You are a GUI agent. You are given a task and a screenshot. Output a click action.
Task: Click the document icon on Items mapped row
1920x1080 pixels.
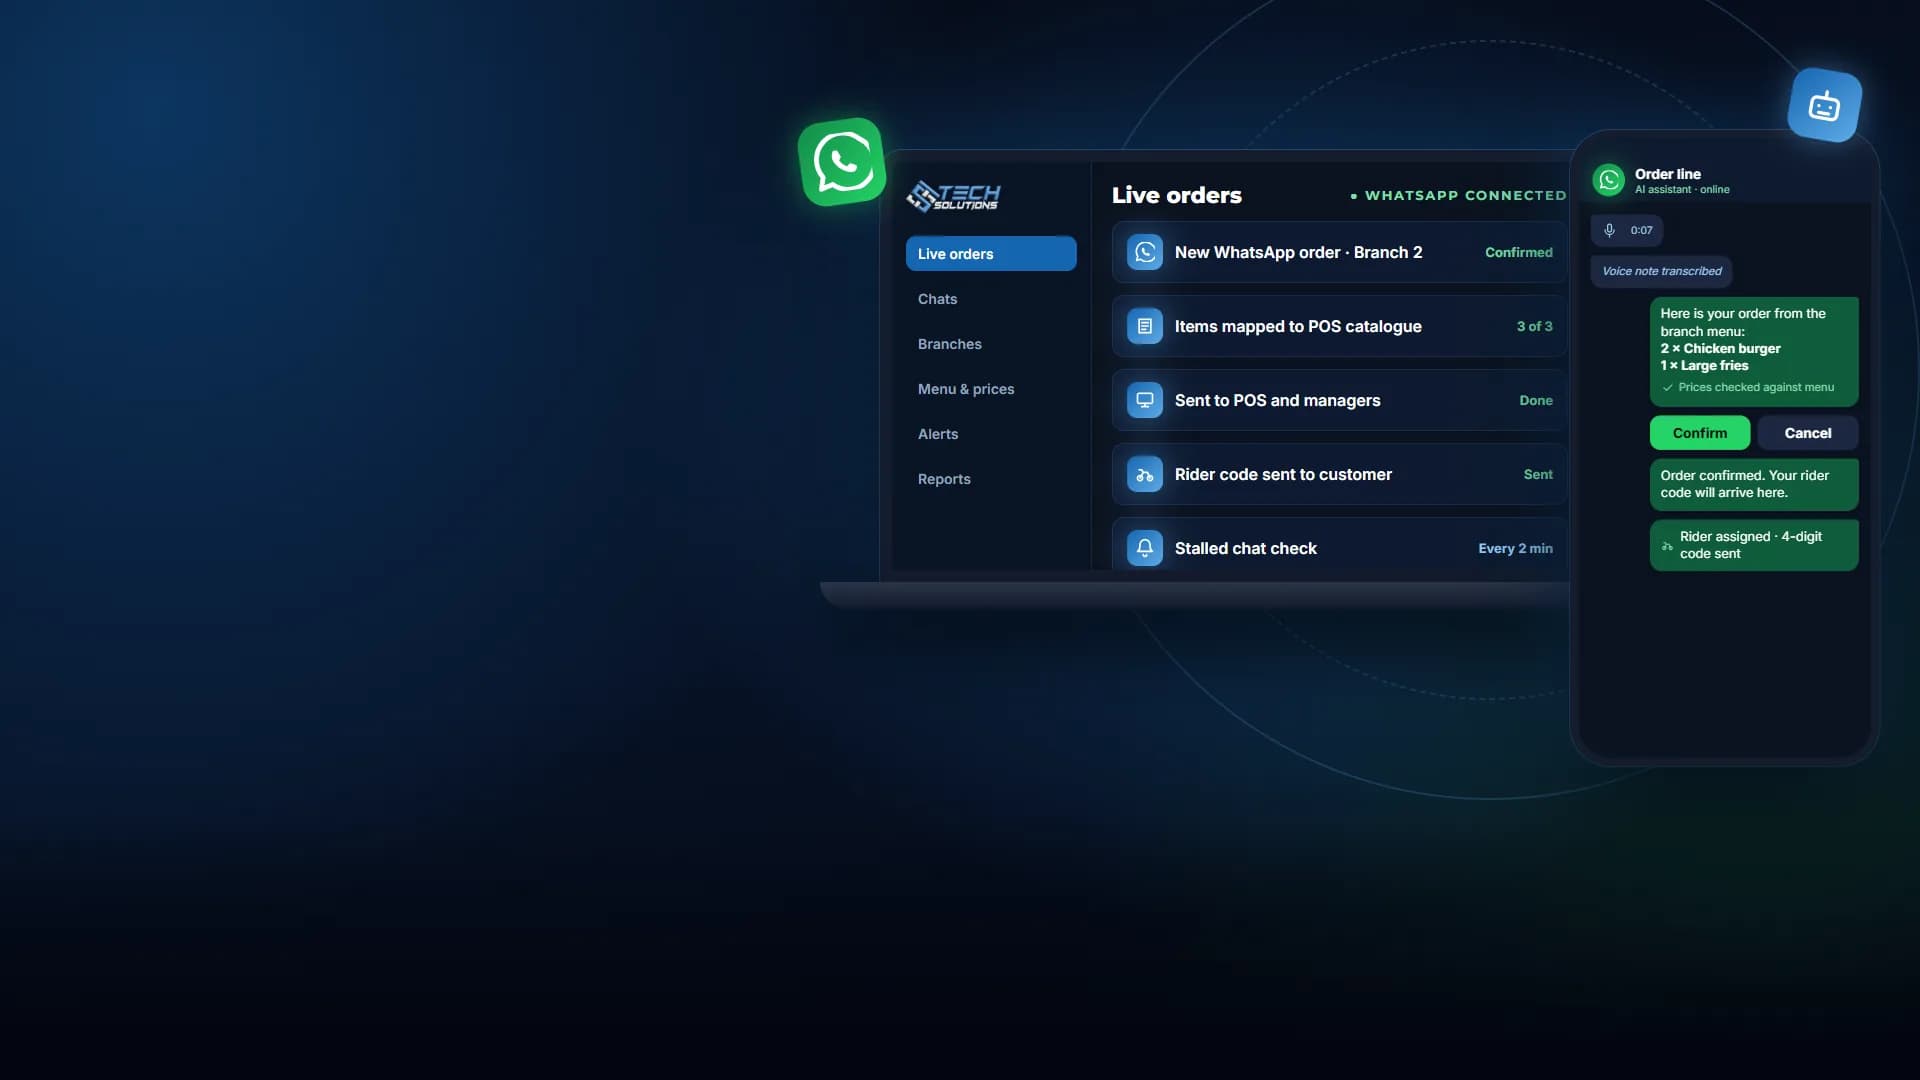(x=1144, y=326)
